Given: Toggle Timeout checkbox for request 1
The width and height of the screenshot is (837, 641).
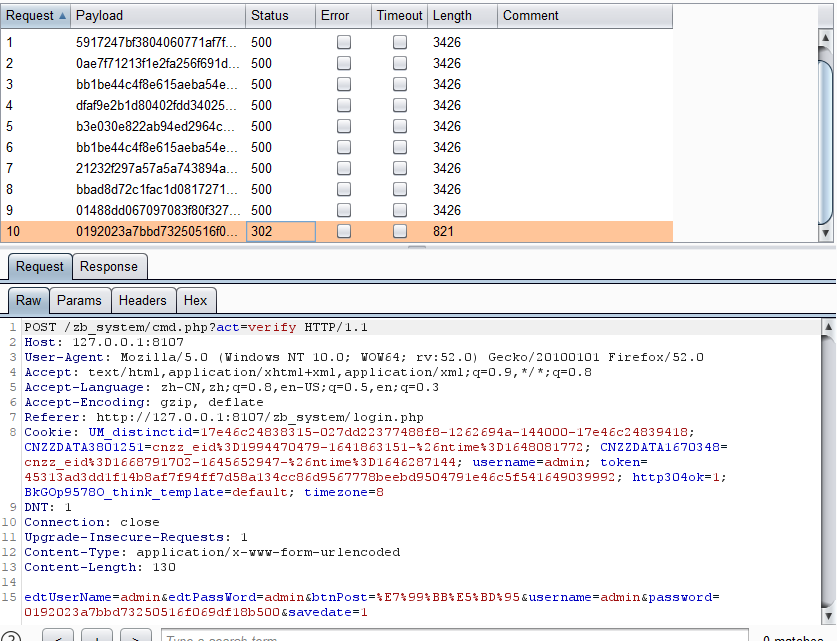Looking at the screenshot, I should tap(400, 42).
